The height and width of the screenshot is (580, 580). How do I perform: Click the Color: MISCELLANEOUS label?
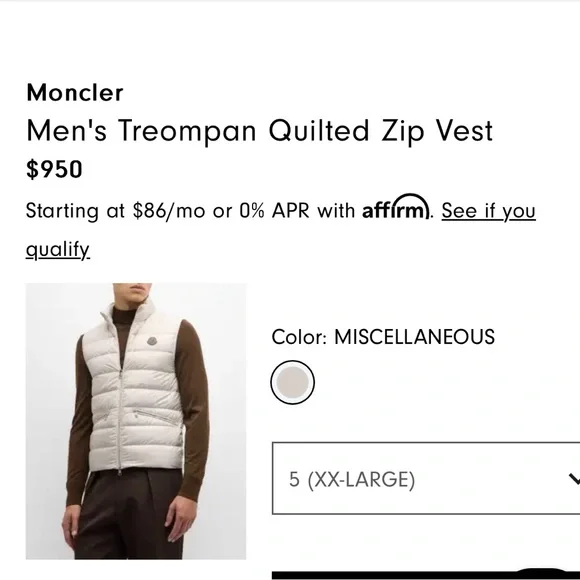point(383,337)
